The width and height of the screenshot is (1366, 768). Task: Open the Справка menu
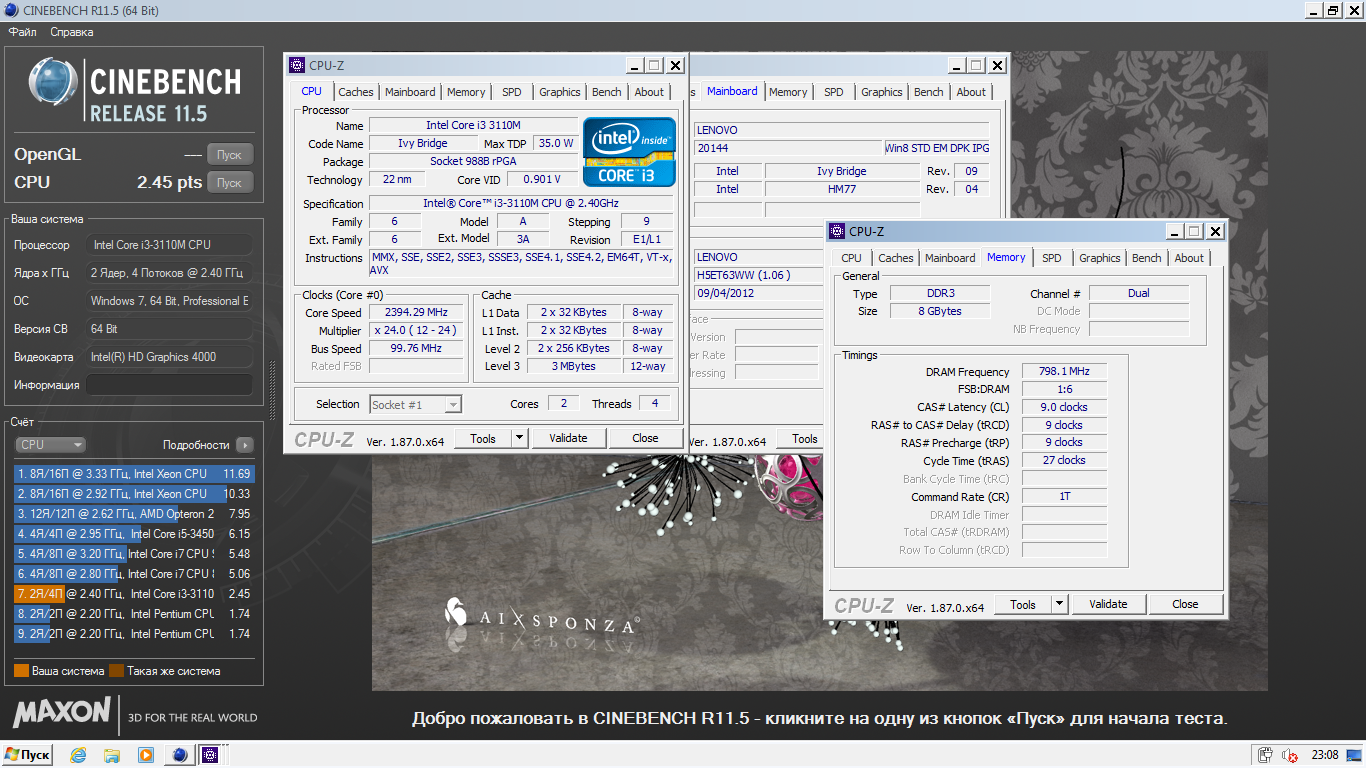coord(72,32)
